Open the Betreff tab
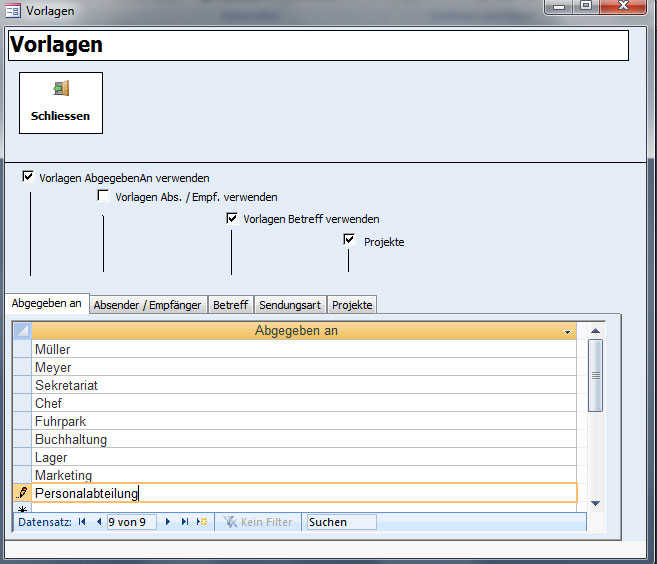 [230, 305]
